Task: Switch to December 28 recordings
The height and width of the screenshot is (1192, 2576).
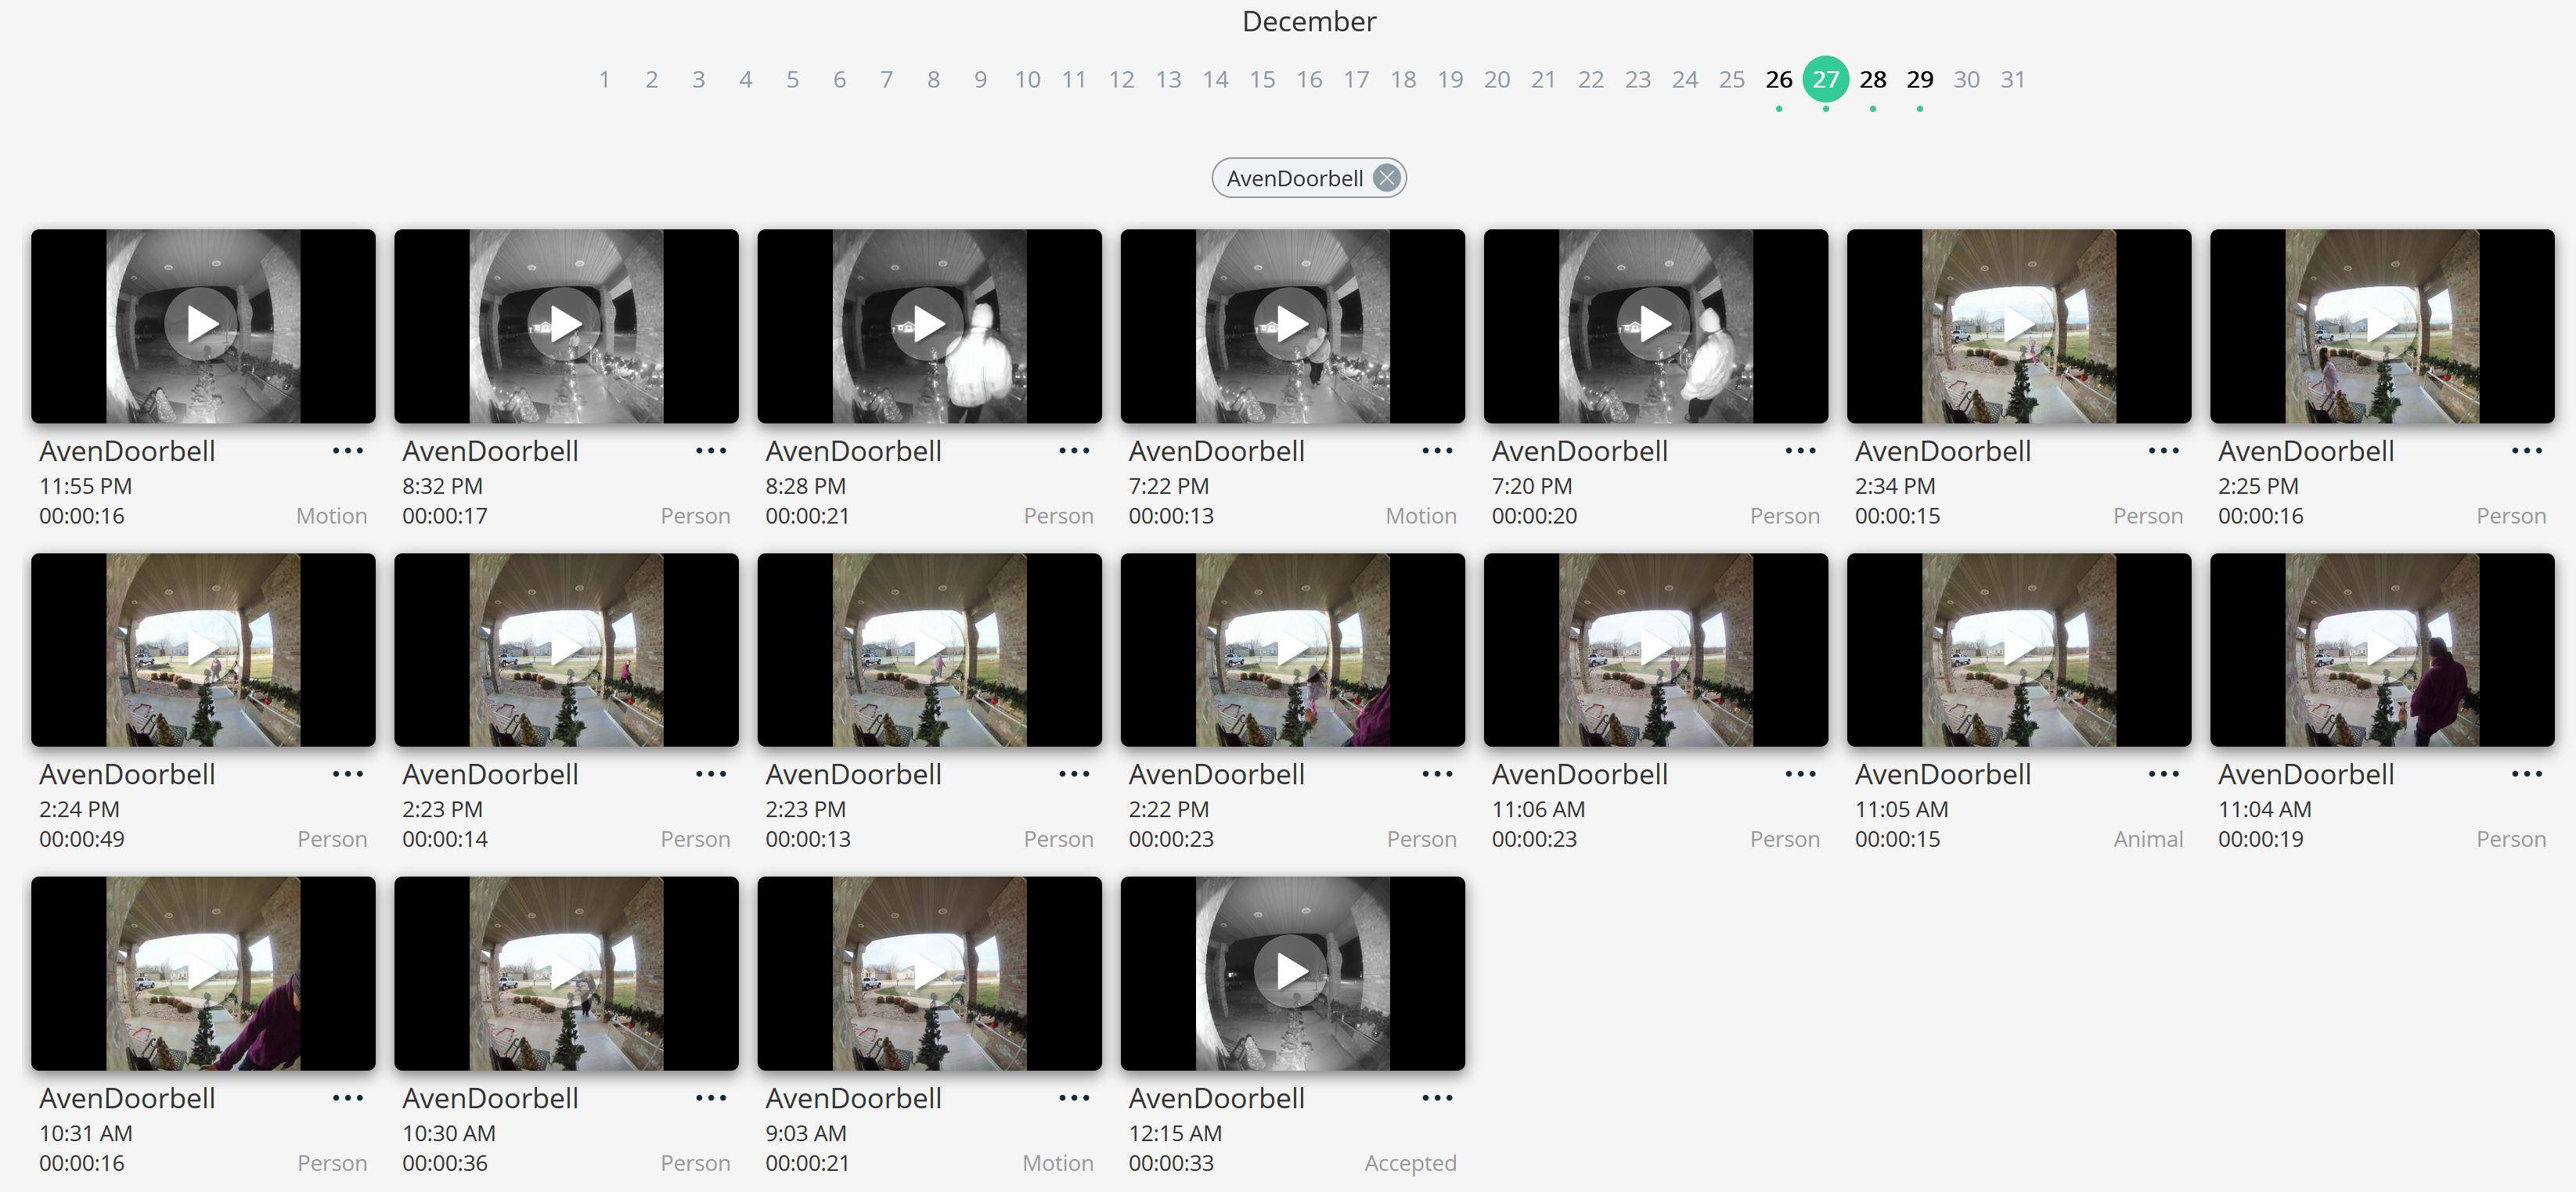Action: pos(1872,79)
